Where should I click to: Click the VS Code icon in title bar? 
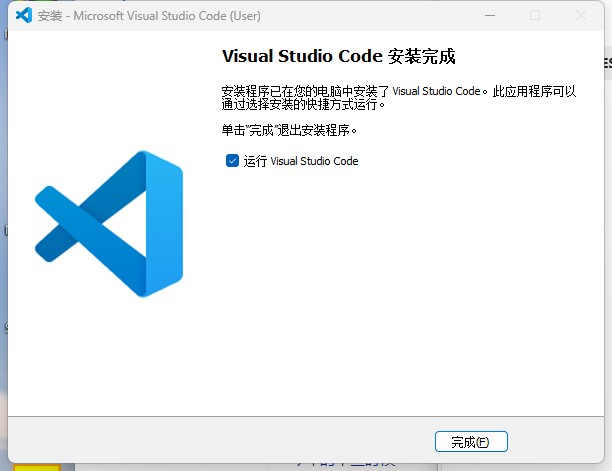[24, 15]
